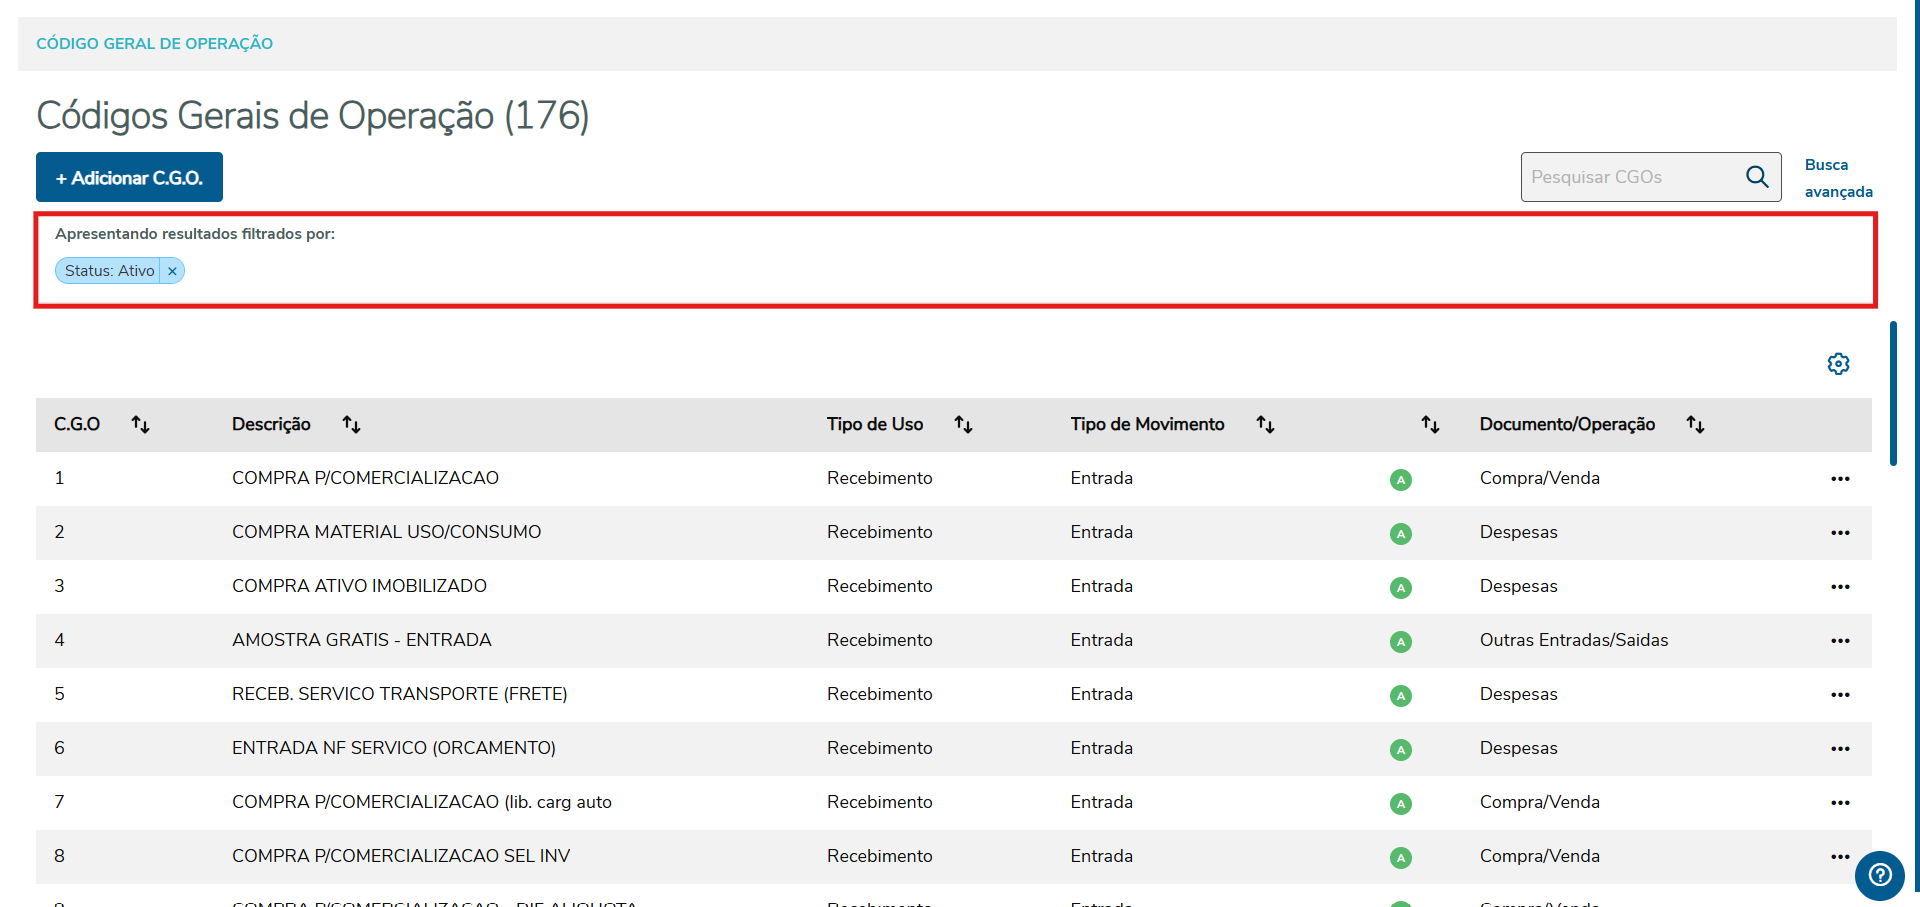
Task: Open actions menu for COMPRA MATERIAL USO/CONSUMO
Action: 1840,533
